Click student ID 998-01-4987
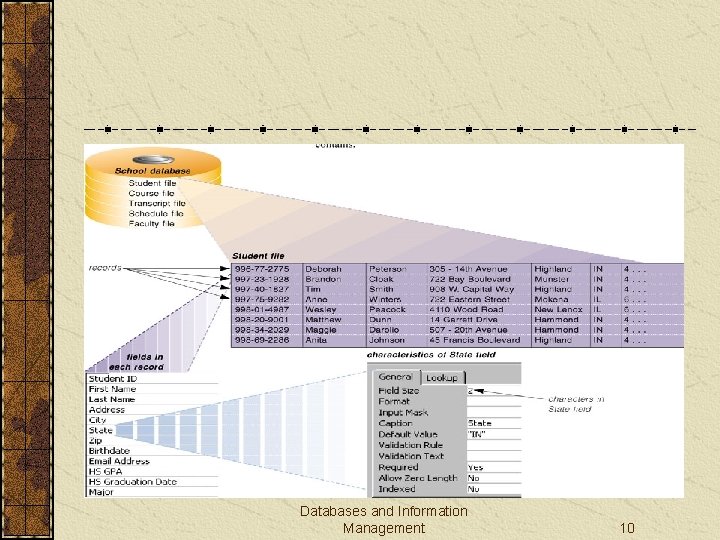The image size is (720, 540). point(262,309)
